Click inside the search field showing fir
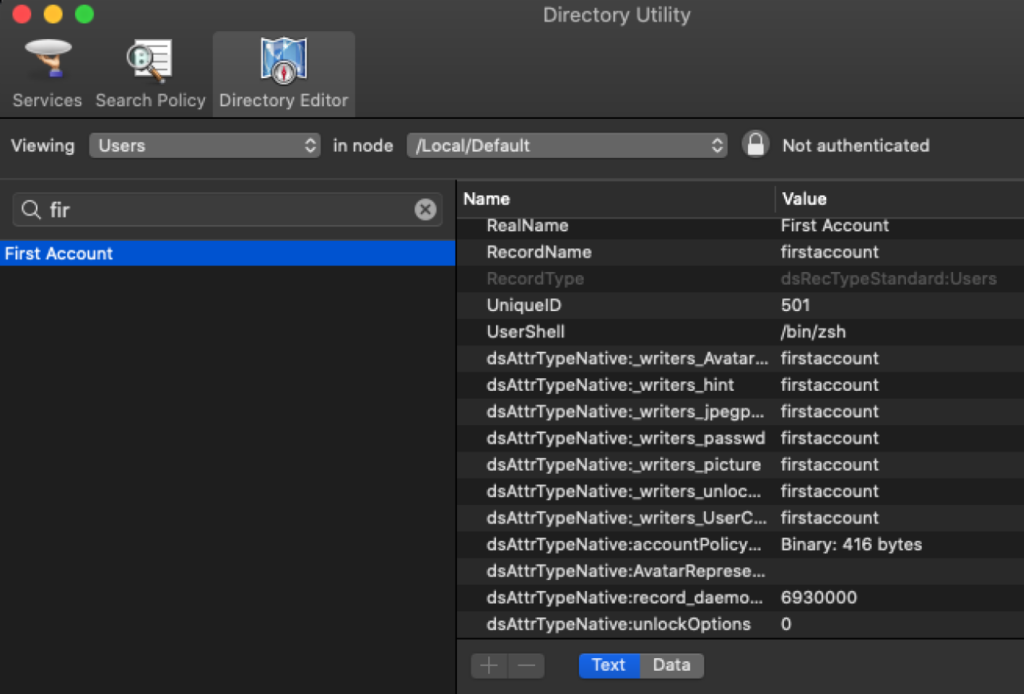 coord(200,209)
